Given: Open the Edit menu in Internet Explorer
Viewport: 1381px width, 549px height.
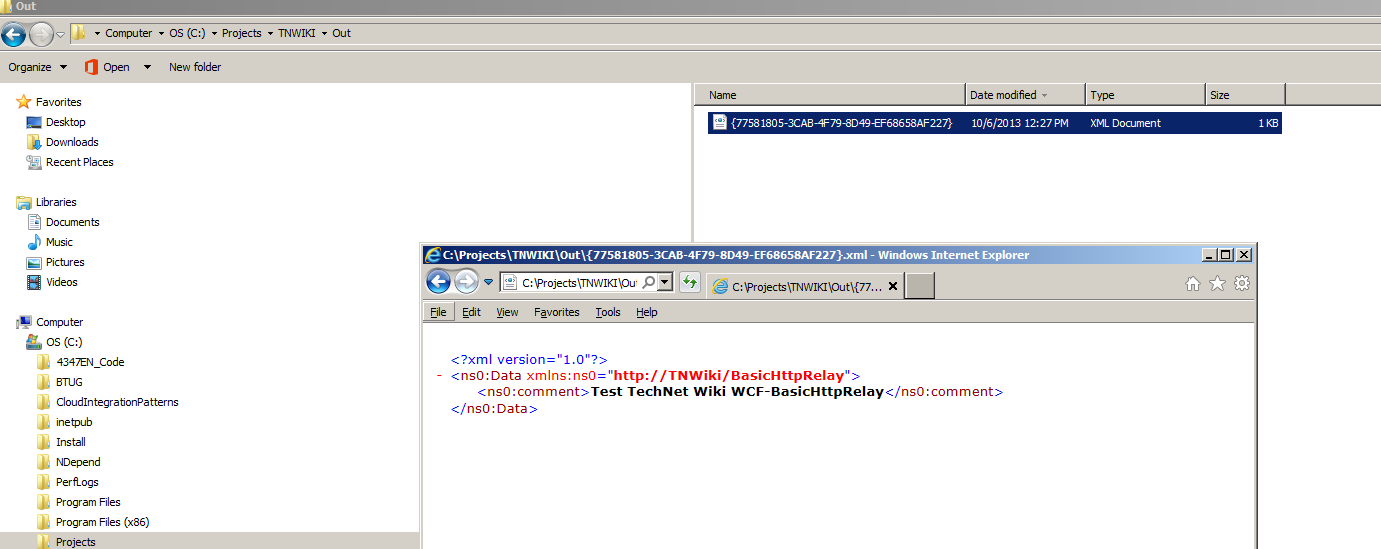Looking at the screenshot, I should point(471,312).
